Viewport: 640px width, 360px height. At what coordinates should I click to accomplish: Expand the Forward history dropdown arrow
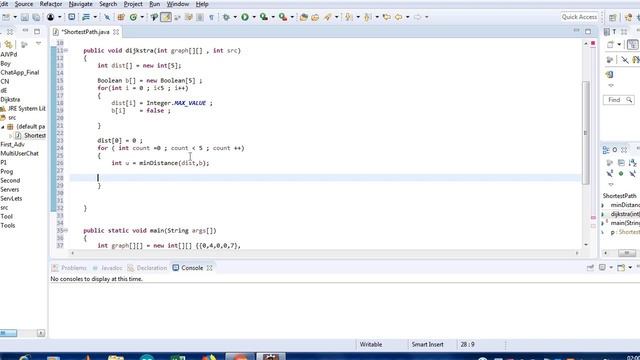click(427, 17)
